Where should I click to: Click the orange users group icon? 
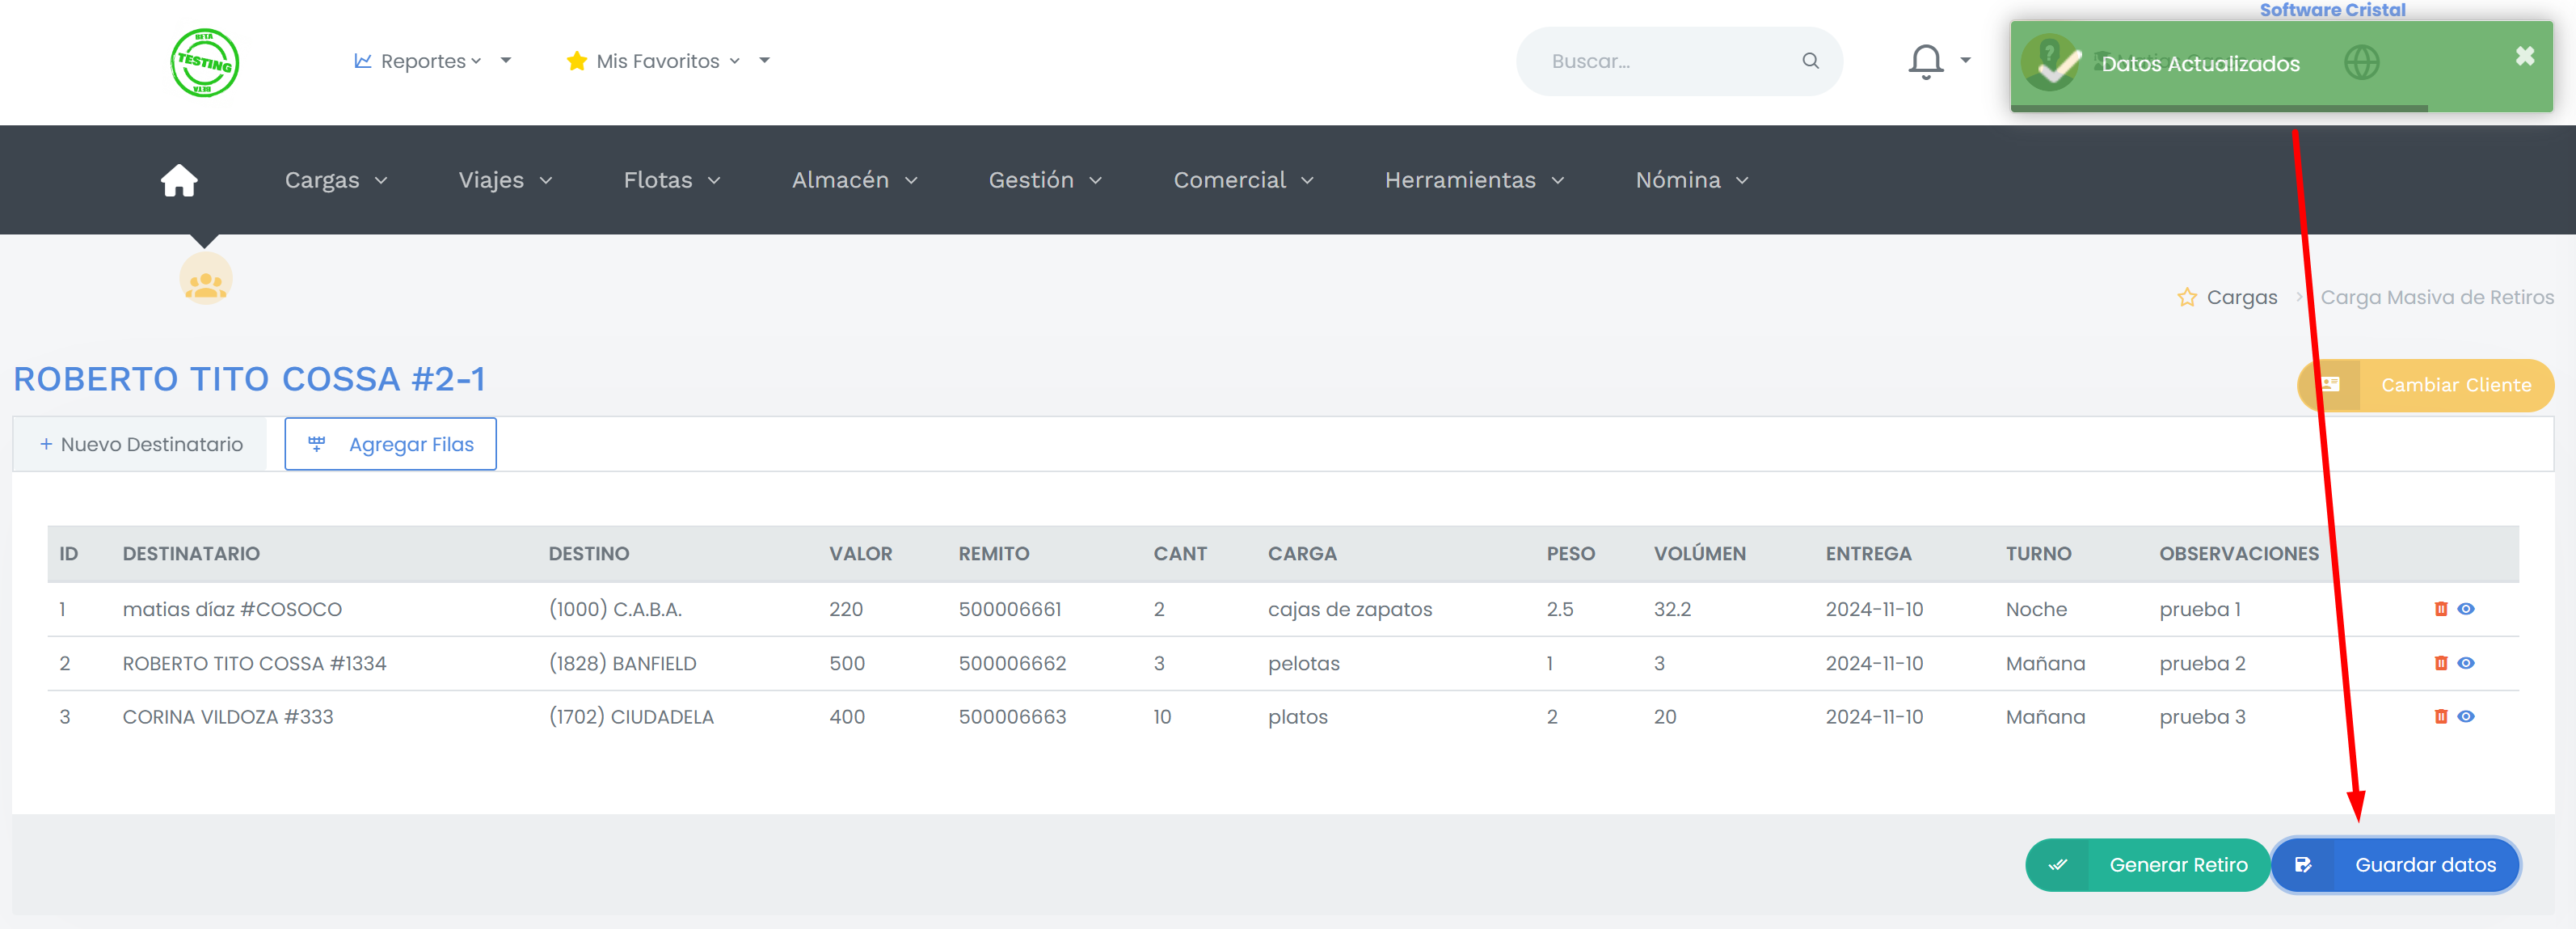(205, 281)
